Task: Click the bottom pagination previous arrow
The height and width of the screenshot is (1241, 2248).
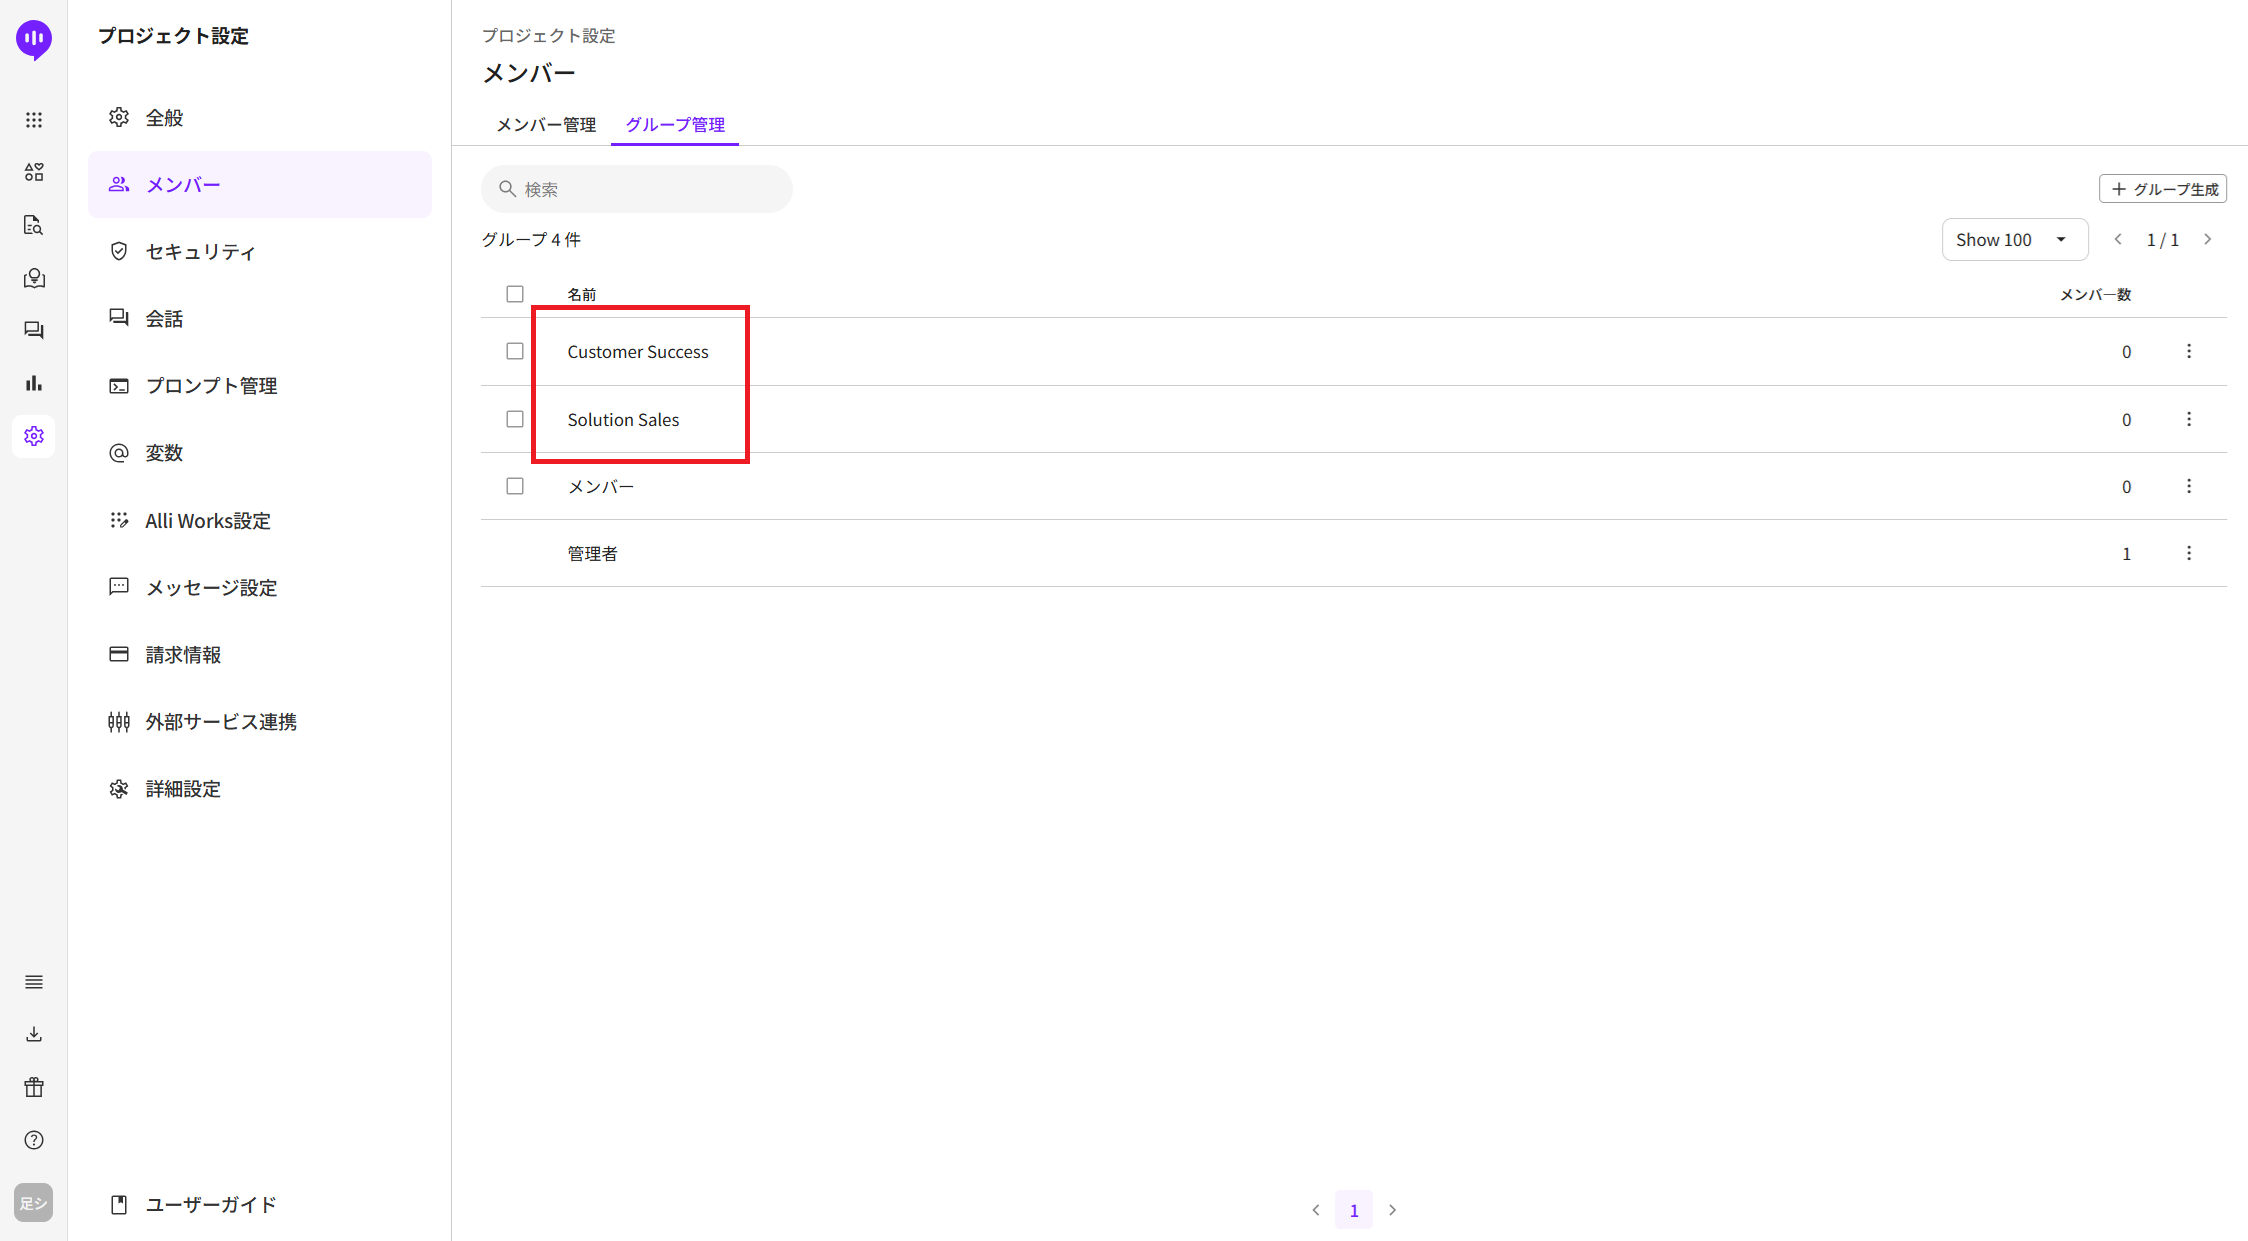Action: [1316, 1210]
